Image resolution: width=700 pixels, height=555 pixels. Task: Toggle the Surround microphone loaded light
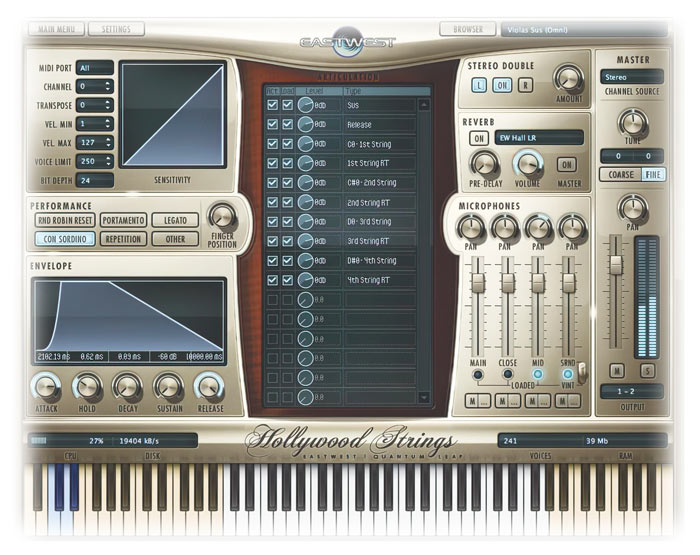click(x=567, y=374)
